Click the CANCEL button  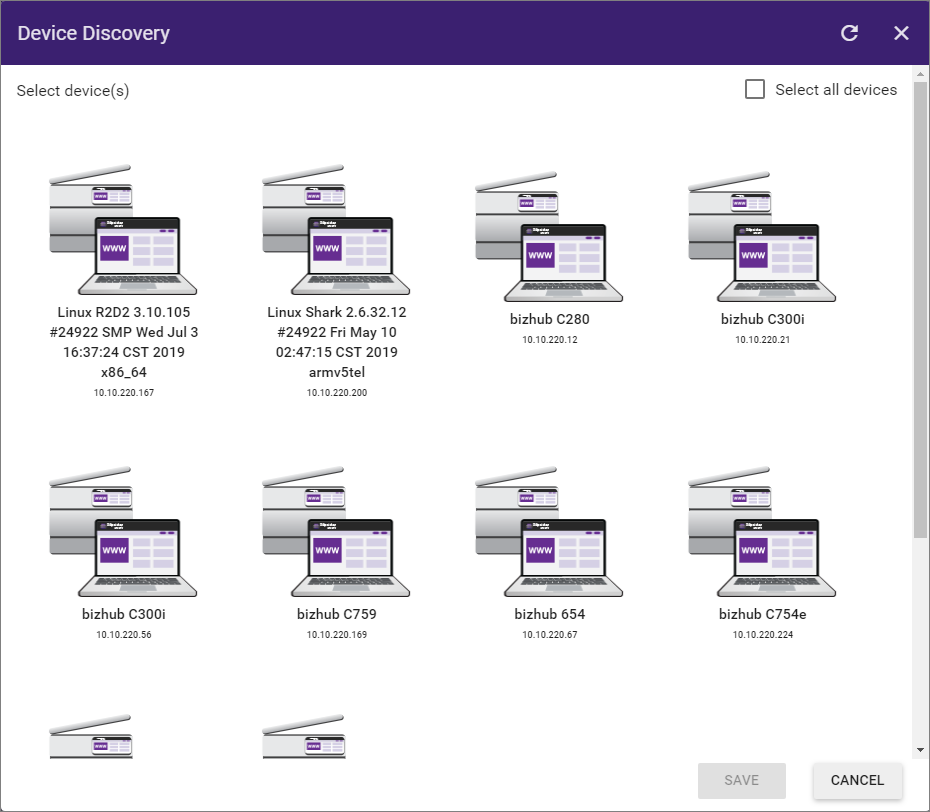pyautogui.click(x=857, y=781)
